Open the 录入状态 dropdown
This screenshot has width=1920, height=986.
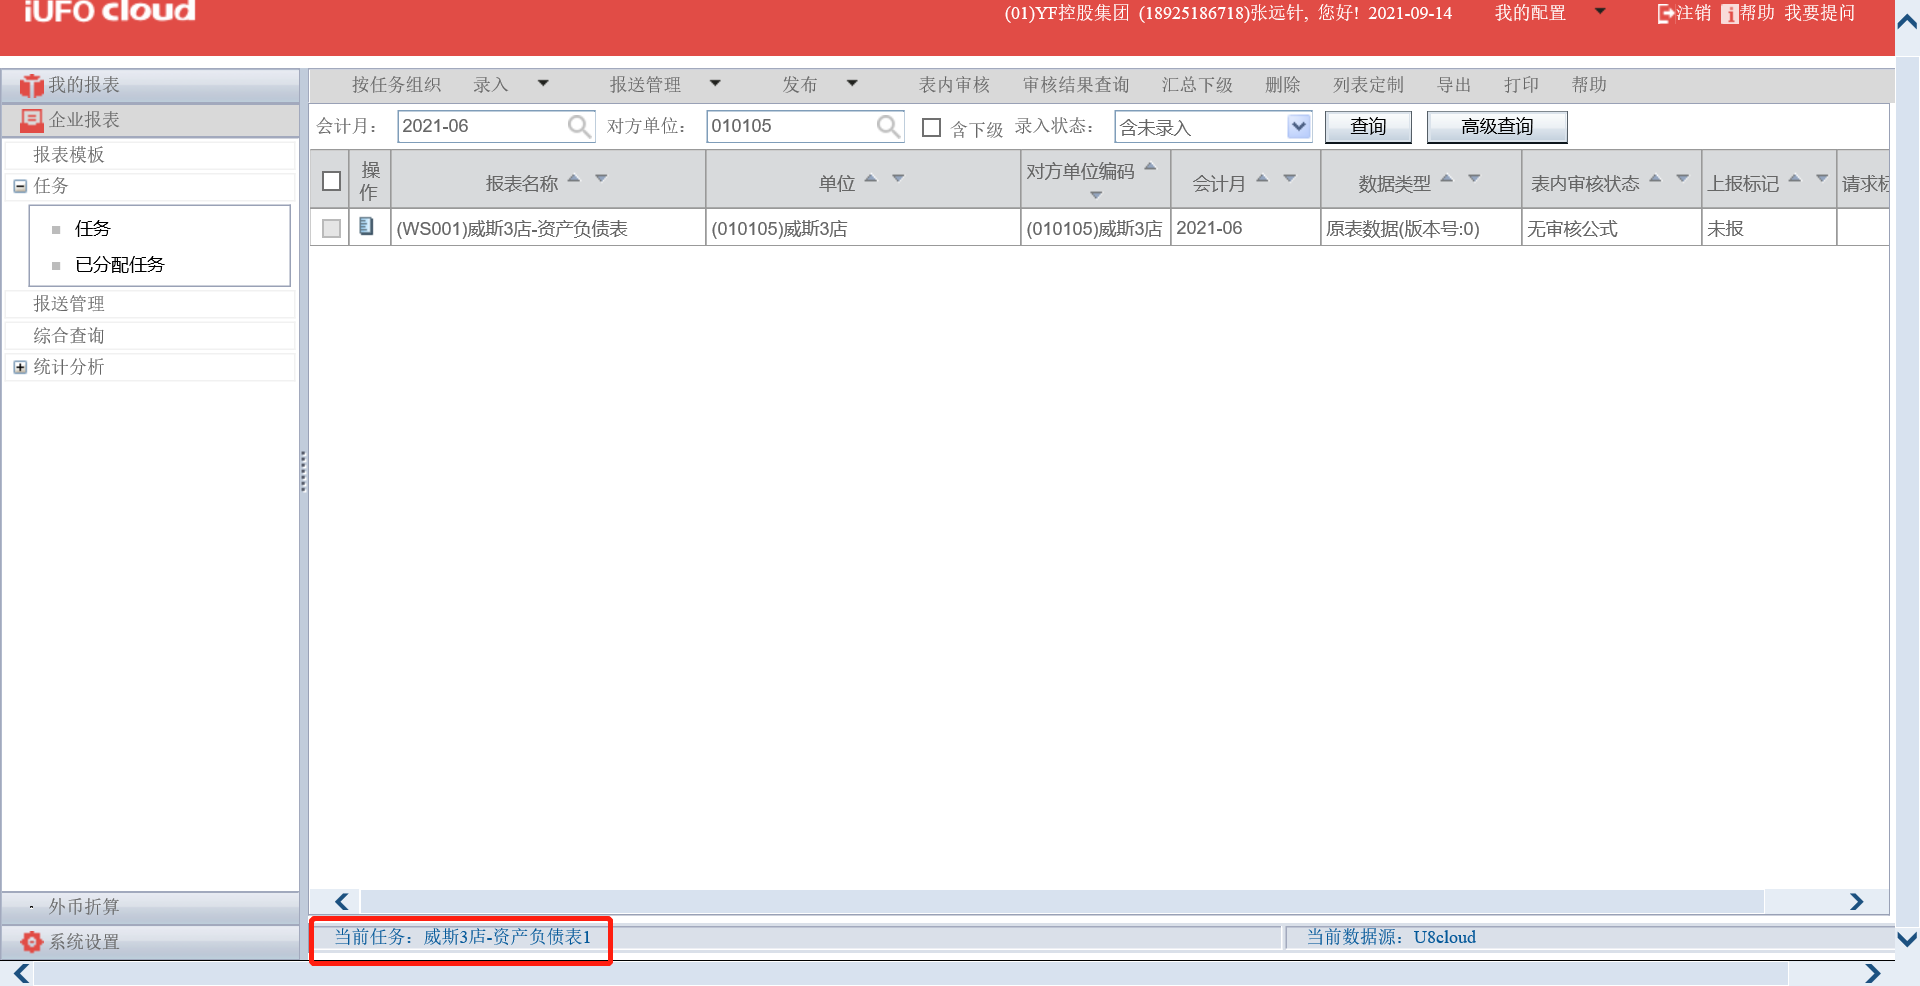pyautogui.click(x=1298, y=127)
